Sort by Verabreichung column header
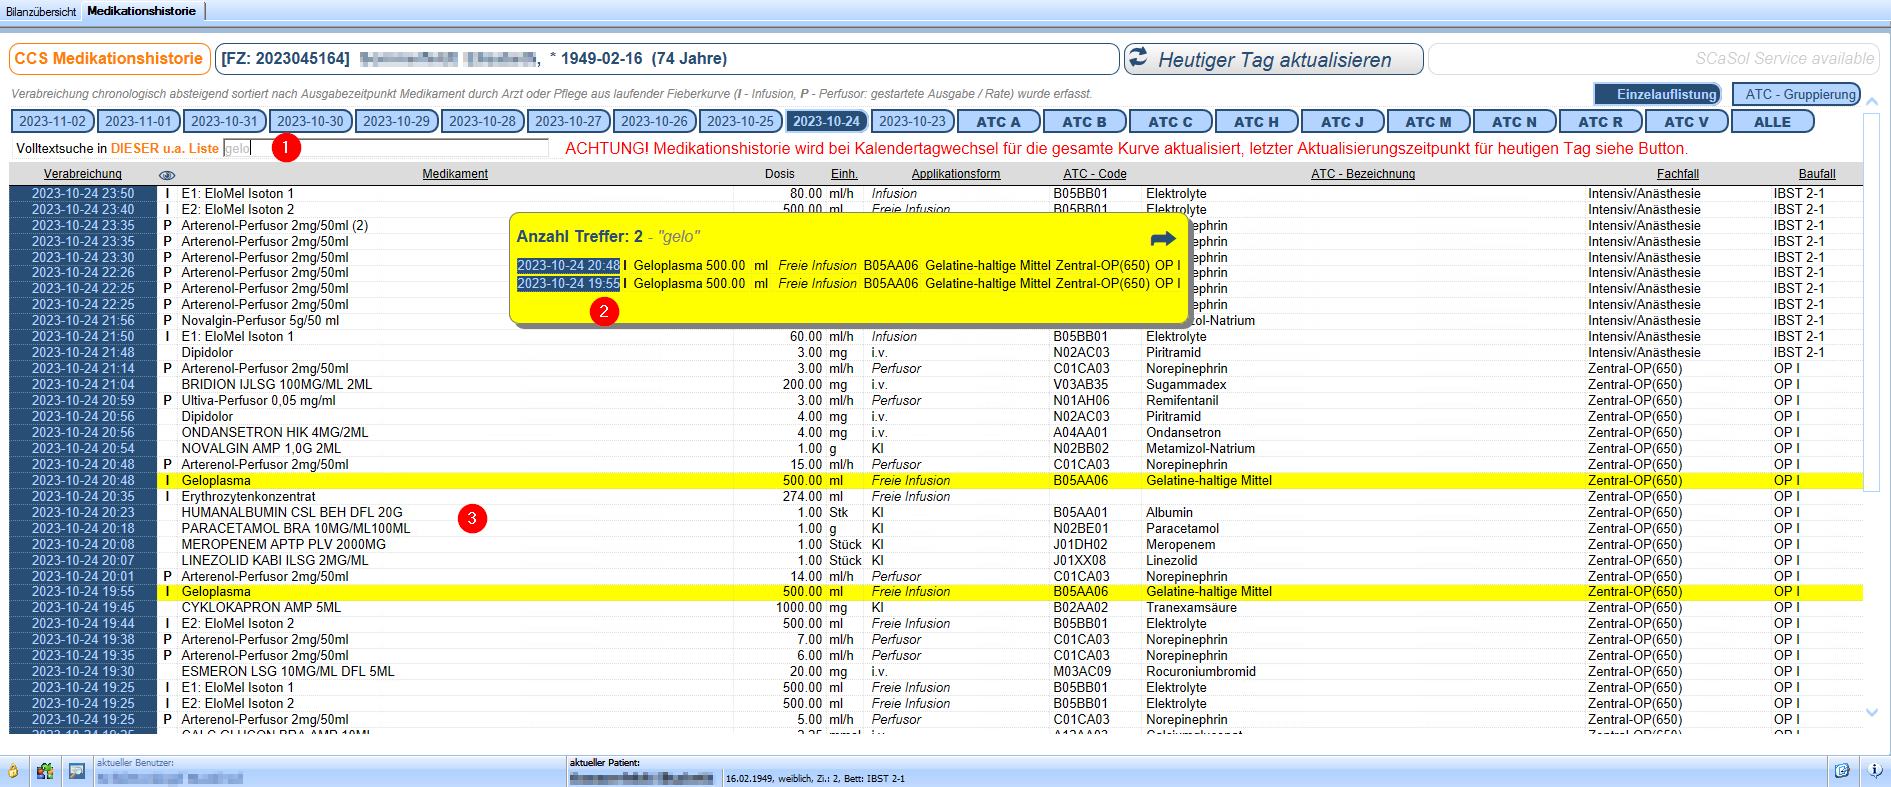 coord(83,174)
